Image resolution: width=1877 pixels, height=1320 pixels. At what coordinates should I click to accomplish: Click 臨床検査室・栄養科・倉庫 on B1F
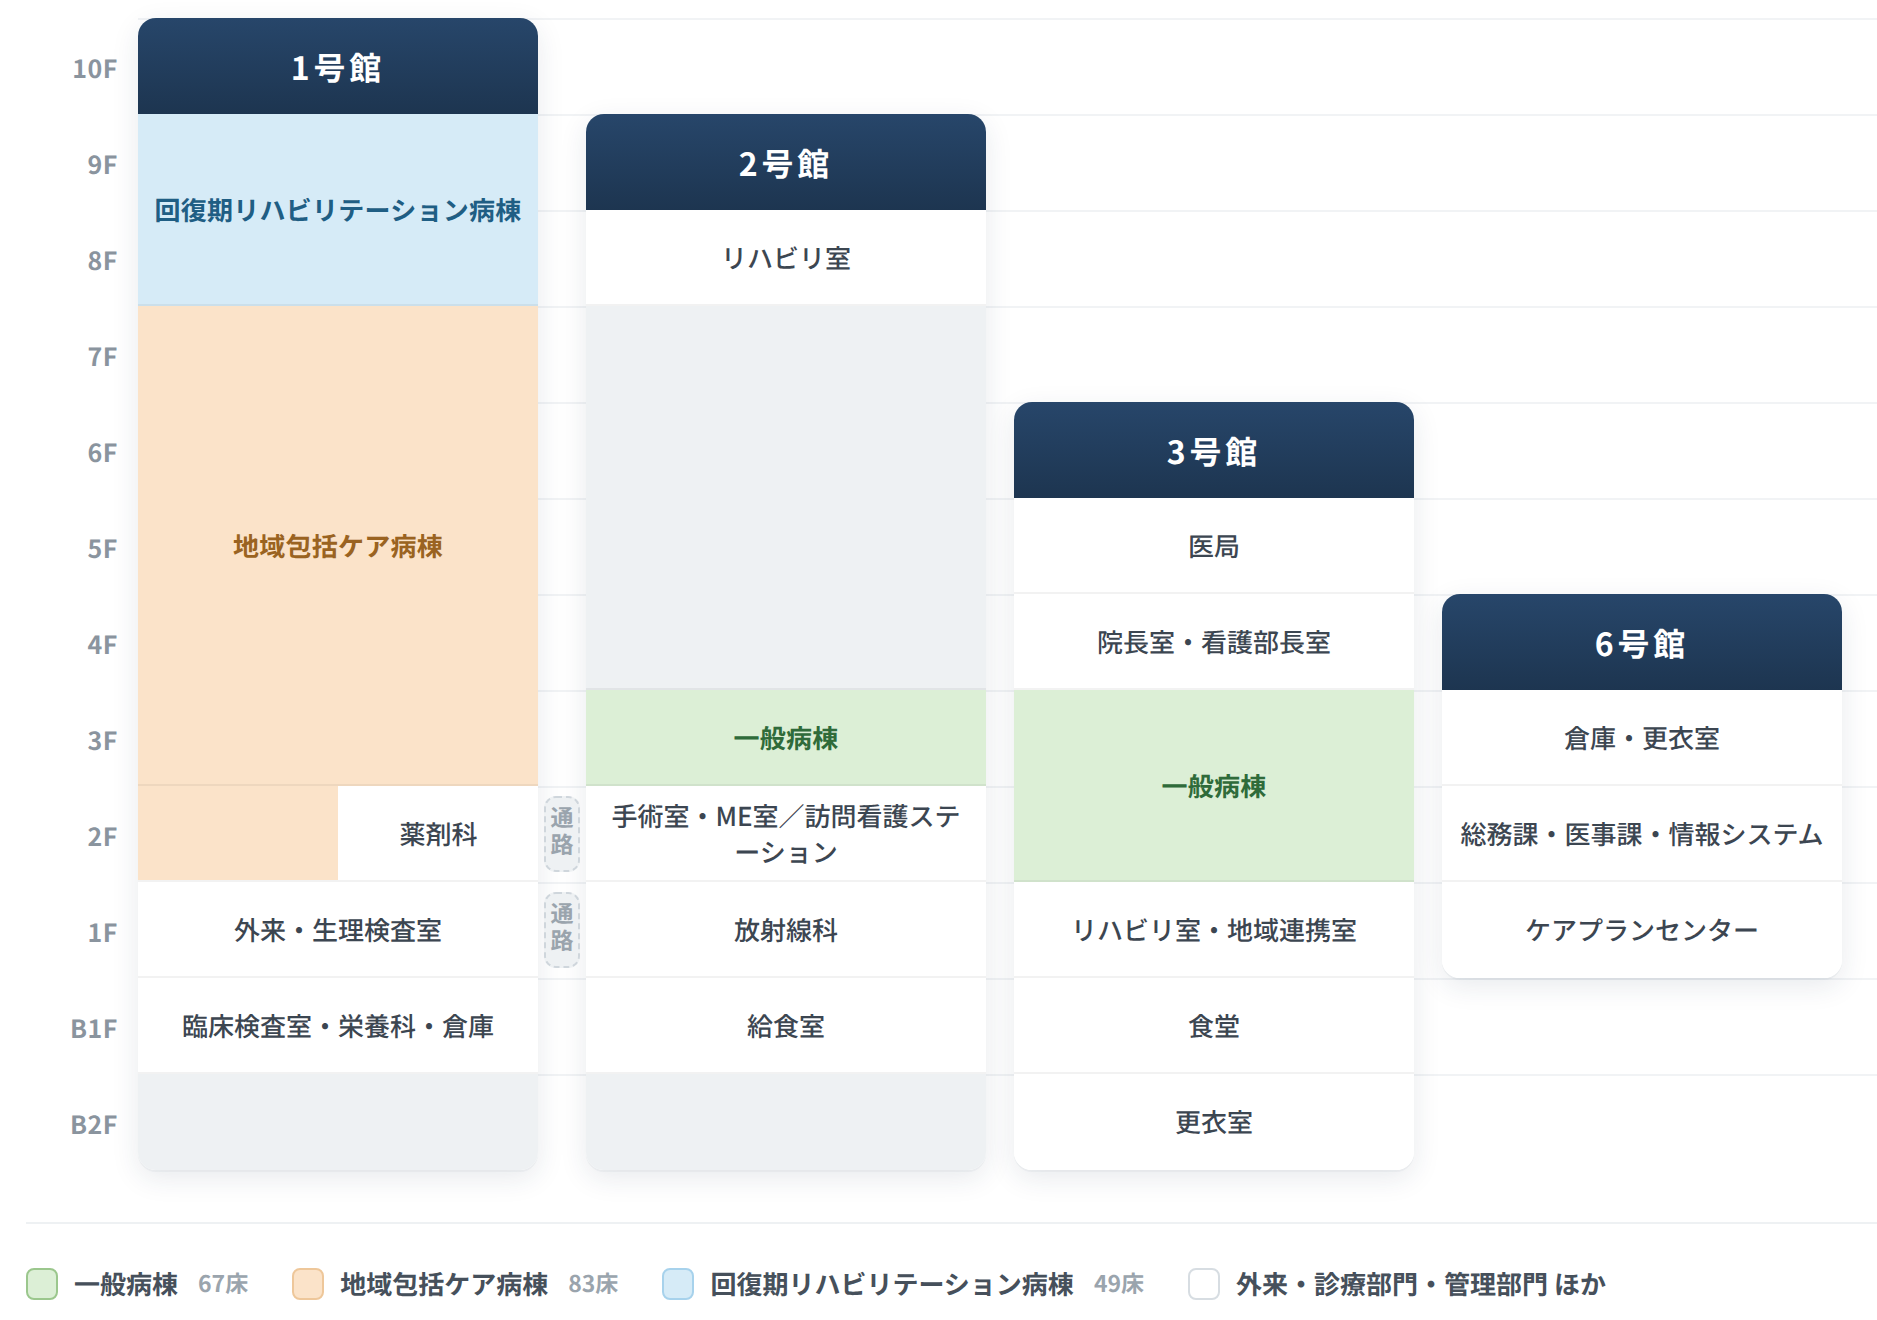338,1026
